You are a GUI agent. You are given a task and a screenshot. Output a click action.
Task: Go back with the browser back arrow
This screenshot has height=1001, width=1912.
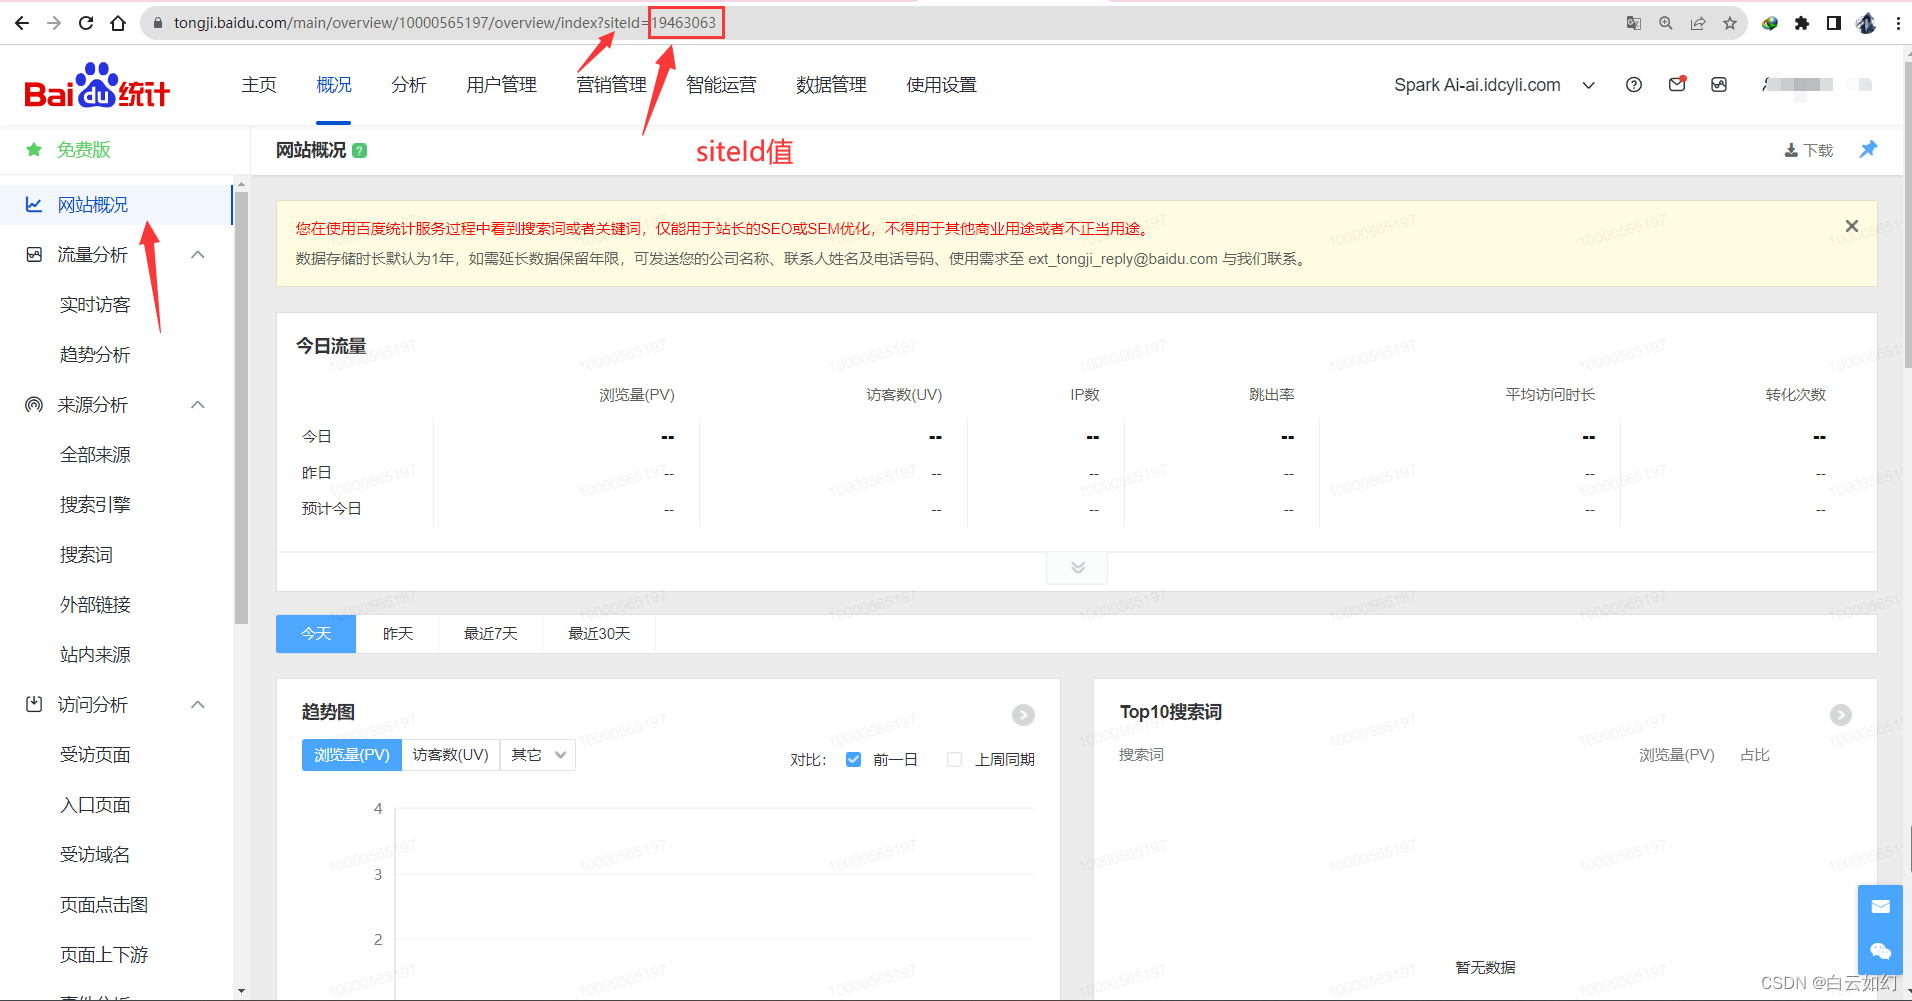[21, 23]
